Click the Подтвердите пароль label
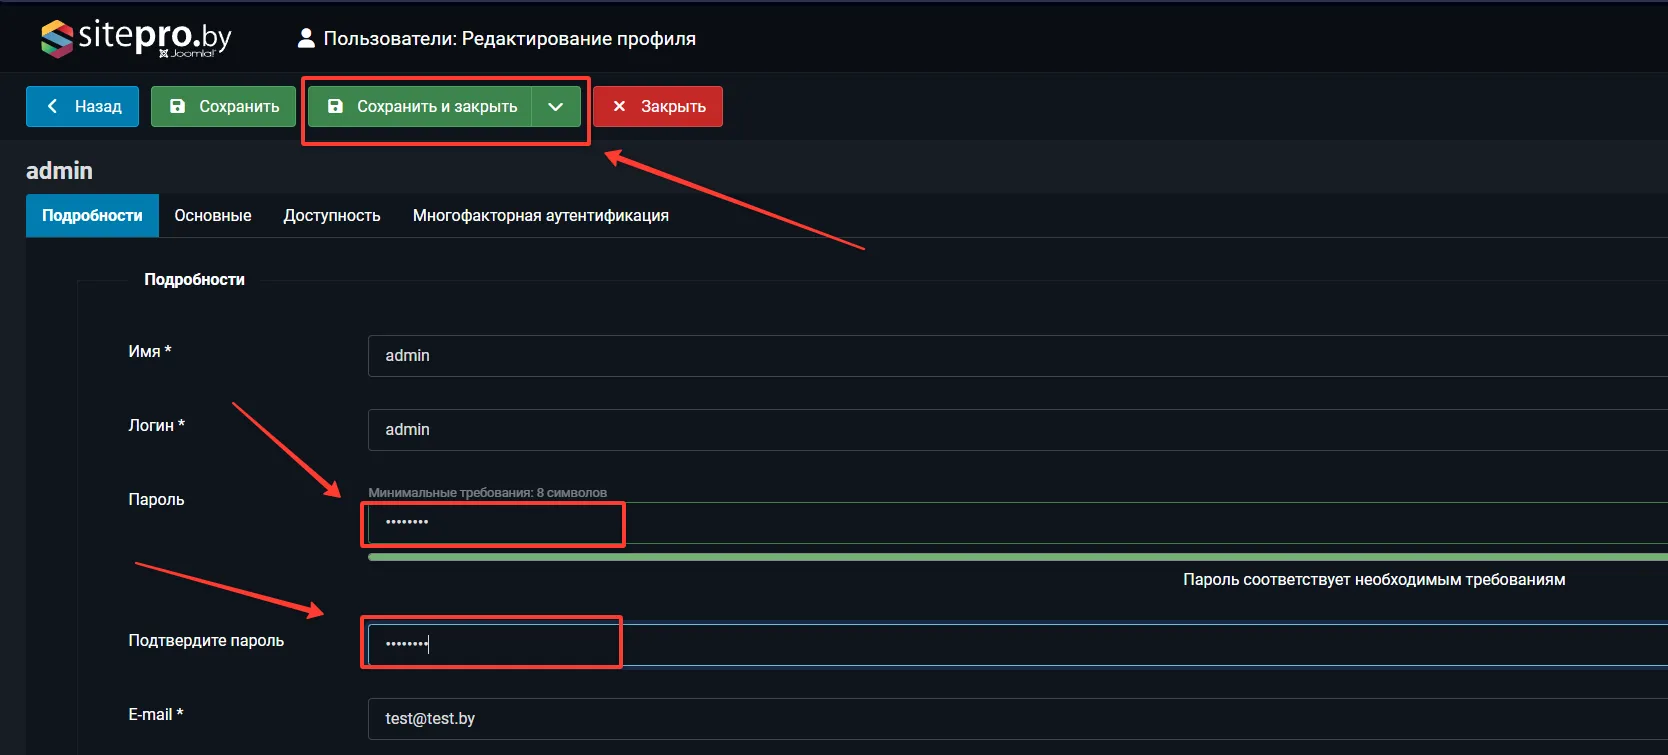The image size is (1668, 755). (x=206, y=641)
